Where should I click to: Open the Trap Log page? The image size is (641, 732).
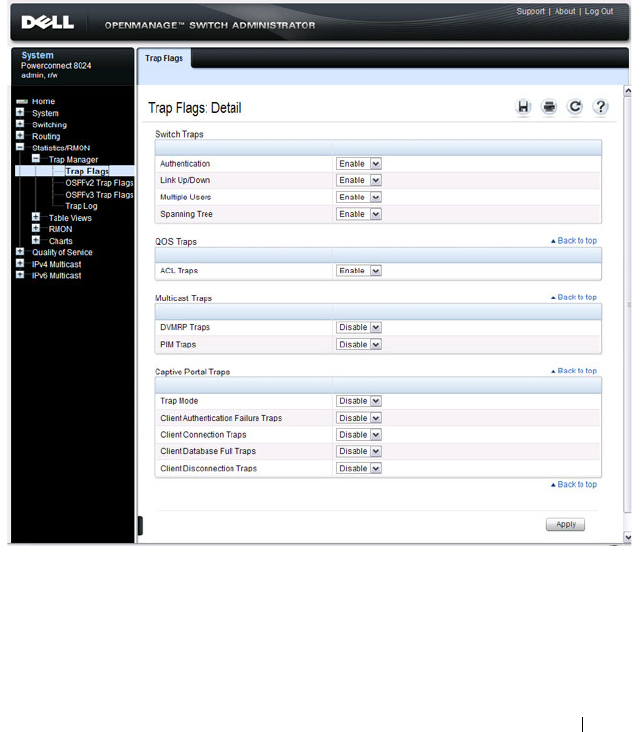[81, 206]
